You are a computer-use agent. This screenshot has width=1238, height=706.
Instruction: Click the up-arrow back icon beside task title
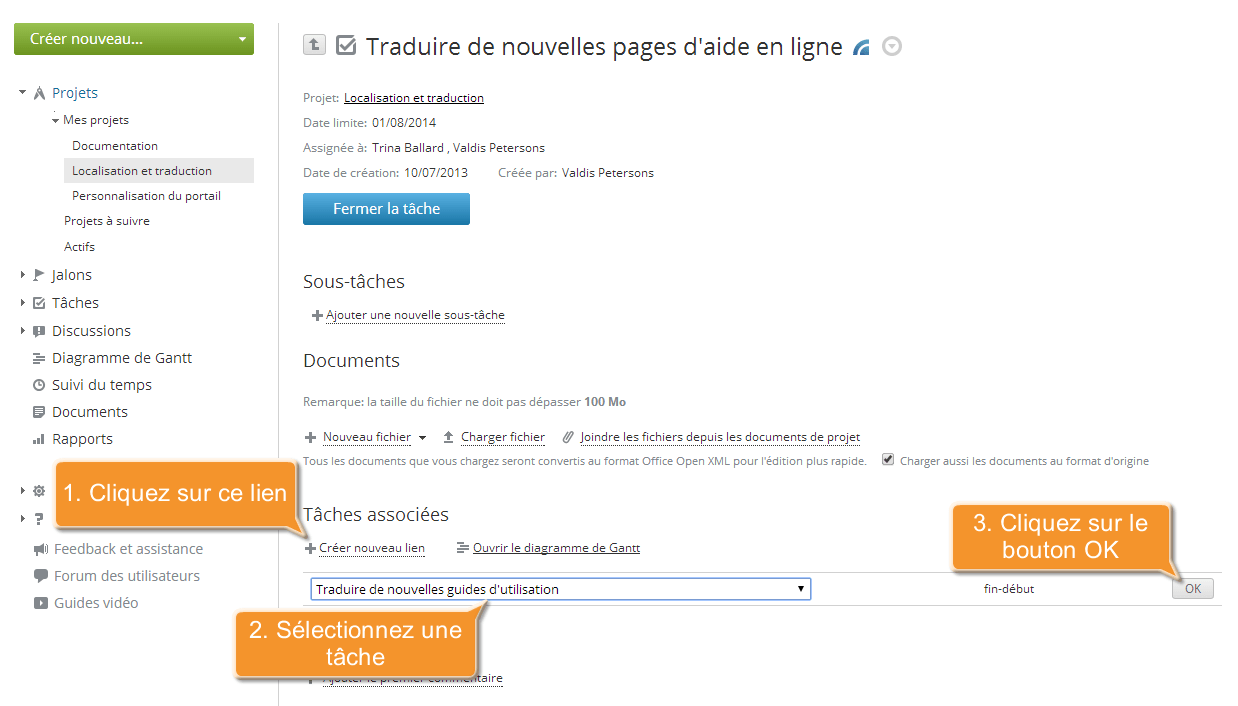(314, 45)
